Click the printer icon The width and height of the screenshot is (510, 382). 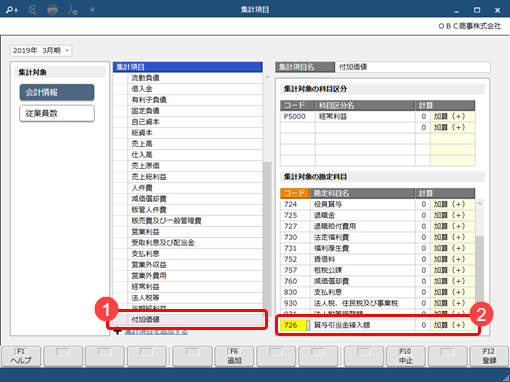[52, 10]
